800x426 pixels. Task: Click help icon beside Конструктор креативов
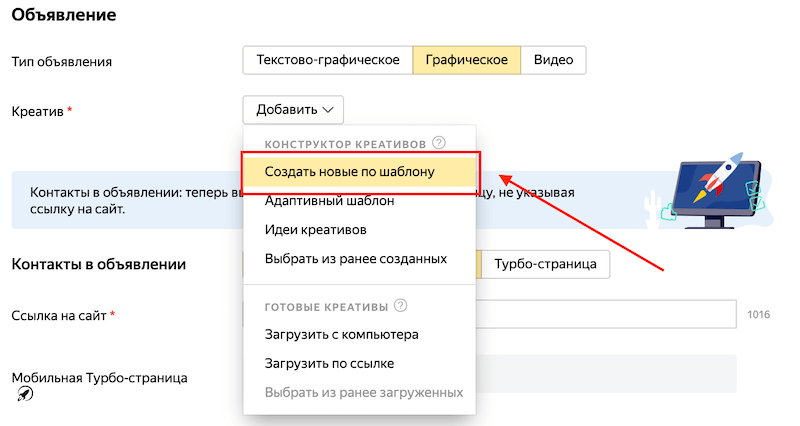(x=438, y=143)
